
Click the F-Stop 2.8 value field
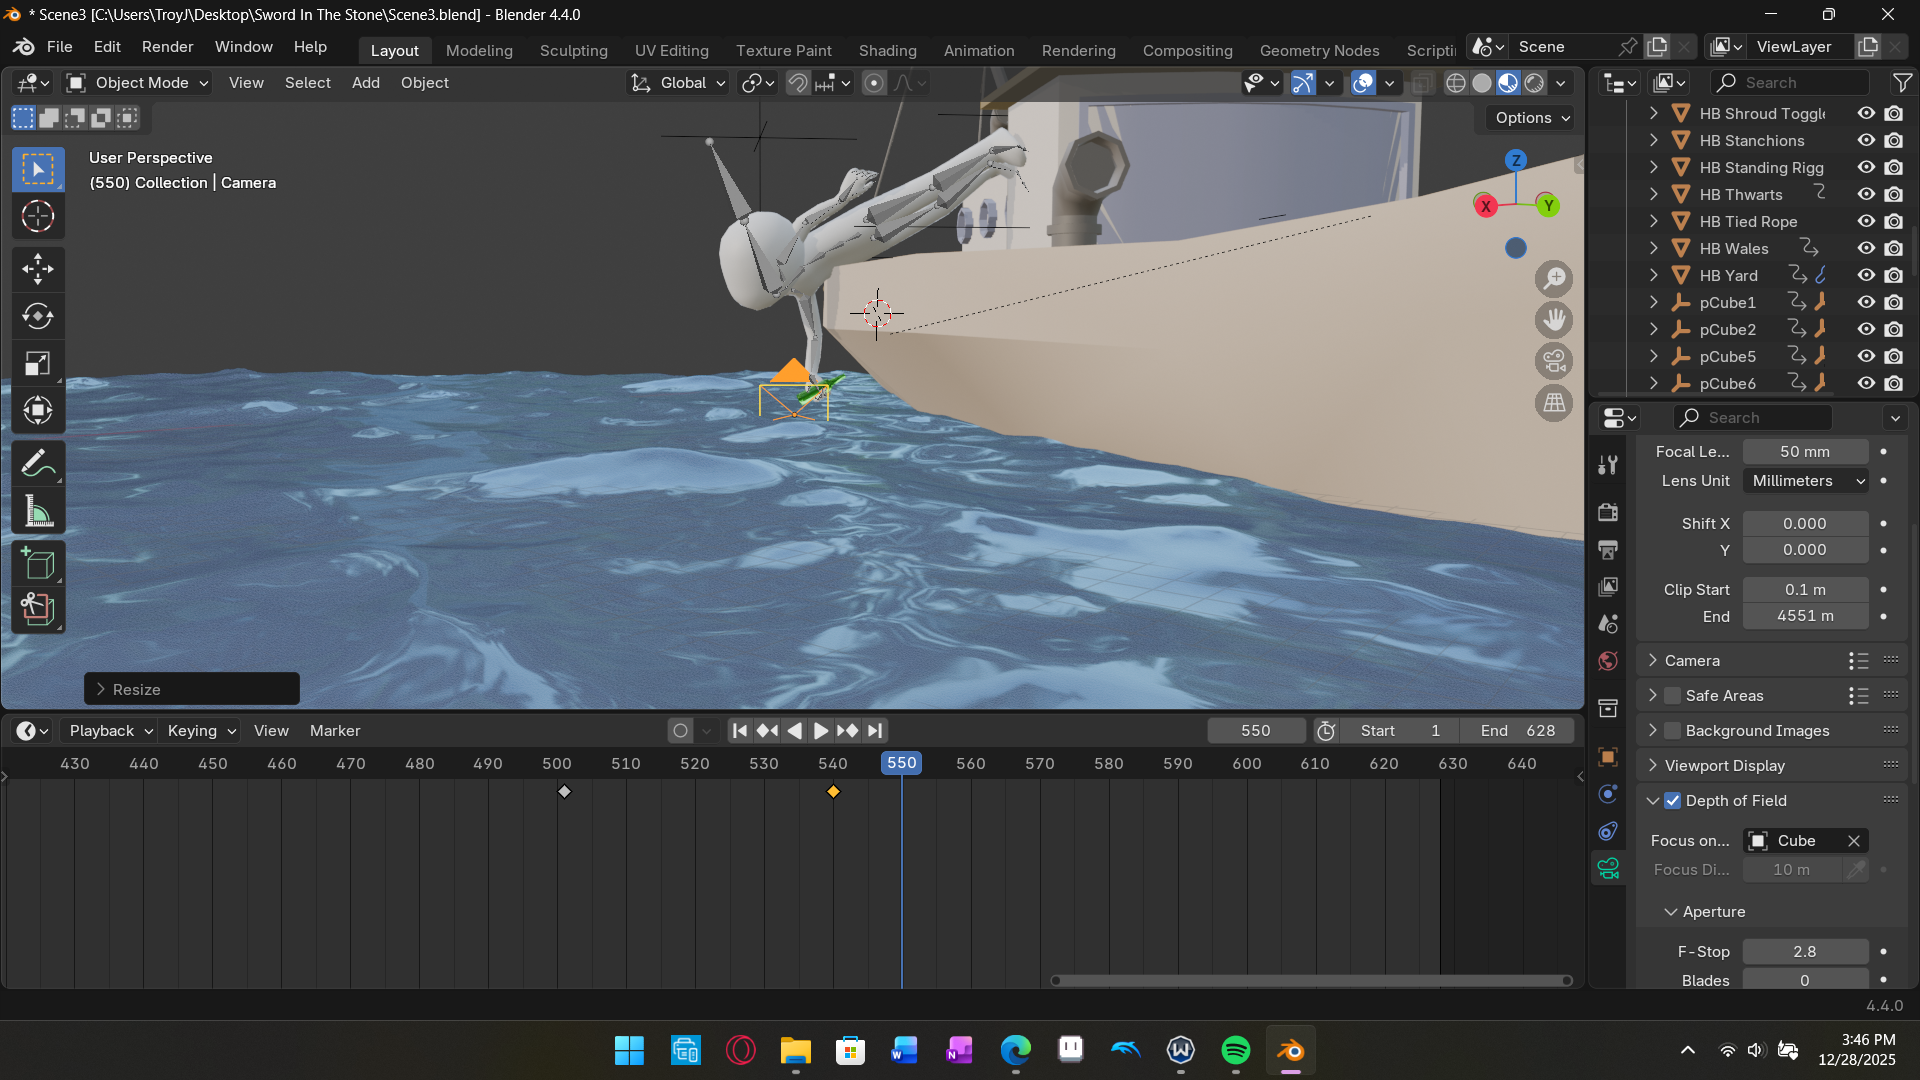tap(1805, 952)
